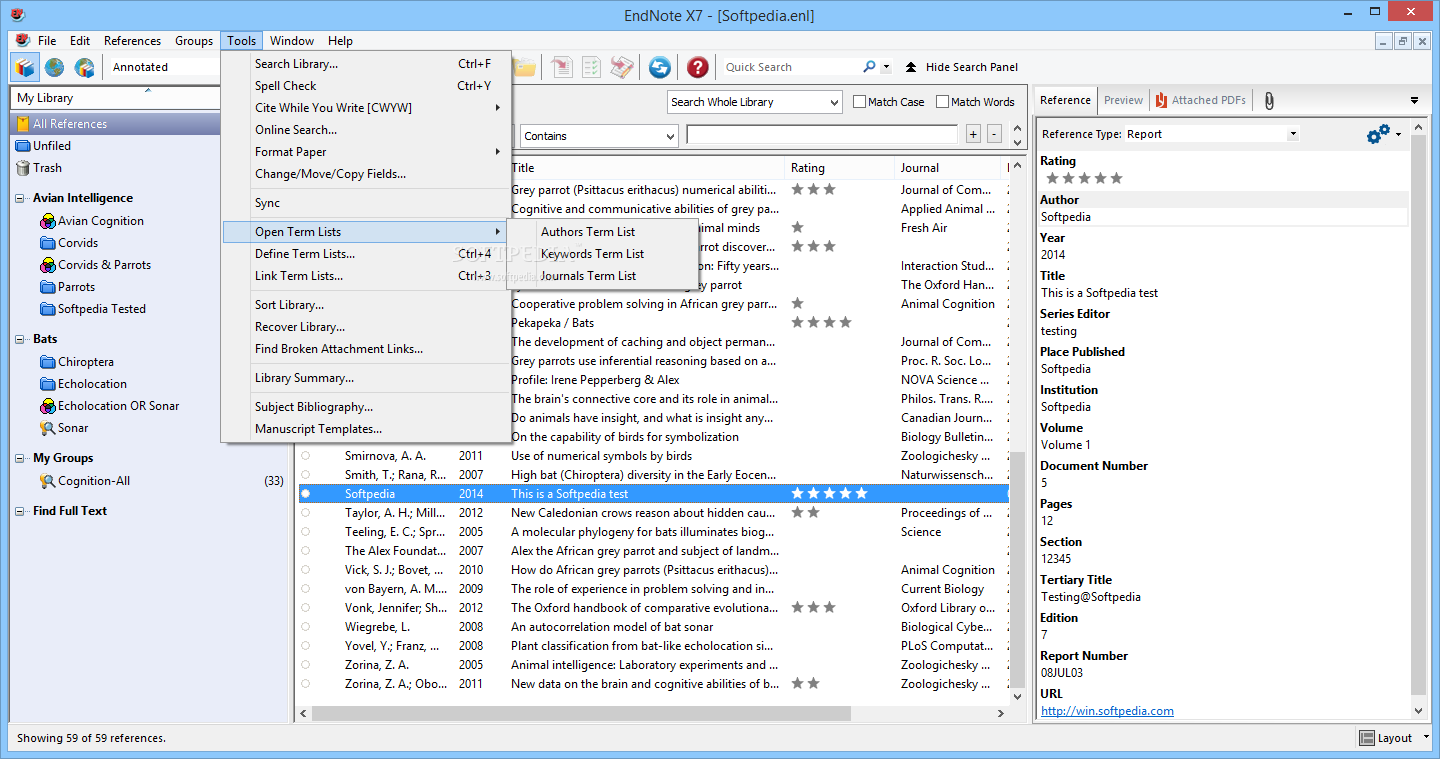Click the Cognition-All smart group icon
The image size is (1440, 759).
[x=48, y=481]
